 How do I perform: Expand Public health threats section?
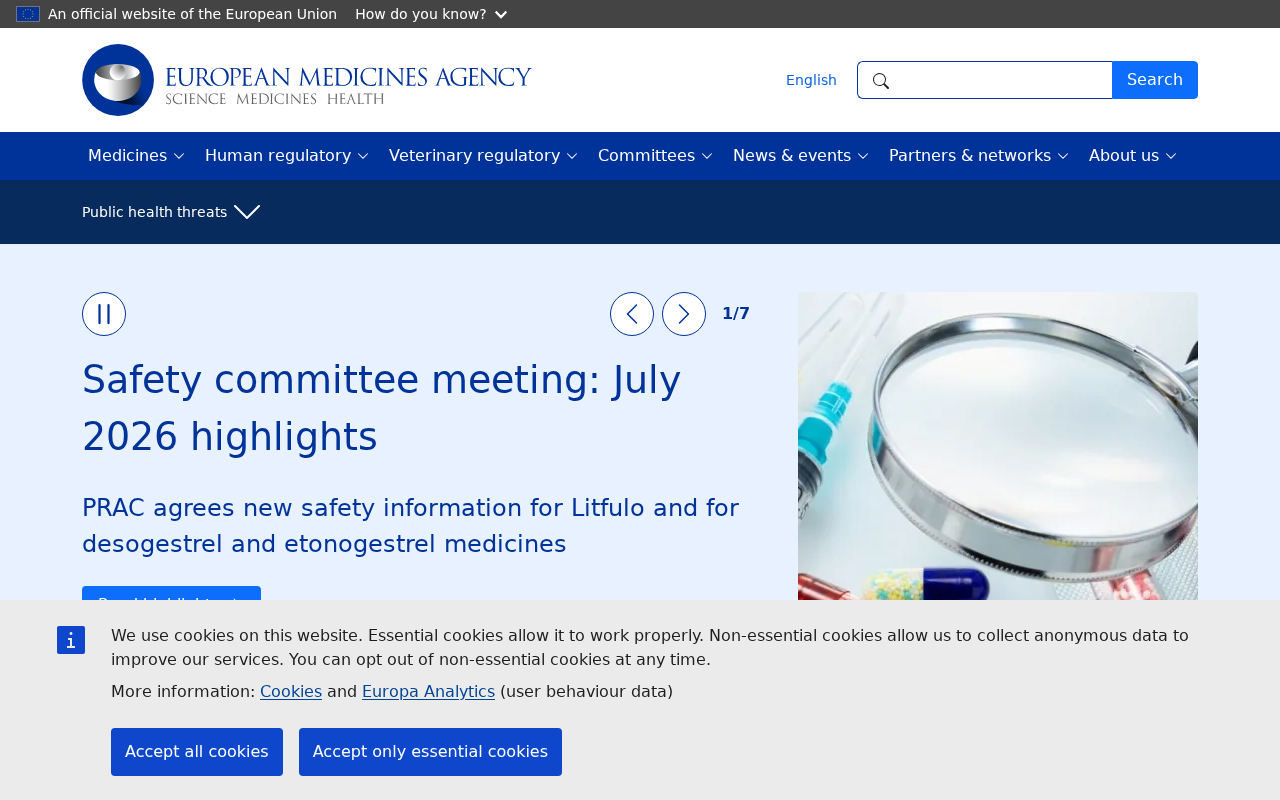[171, 212]
